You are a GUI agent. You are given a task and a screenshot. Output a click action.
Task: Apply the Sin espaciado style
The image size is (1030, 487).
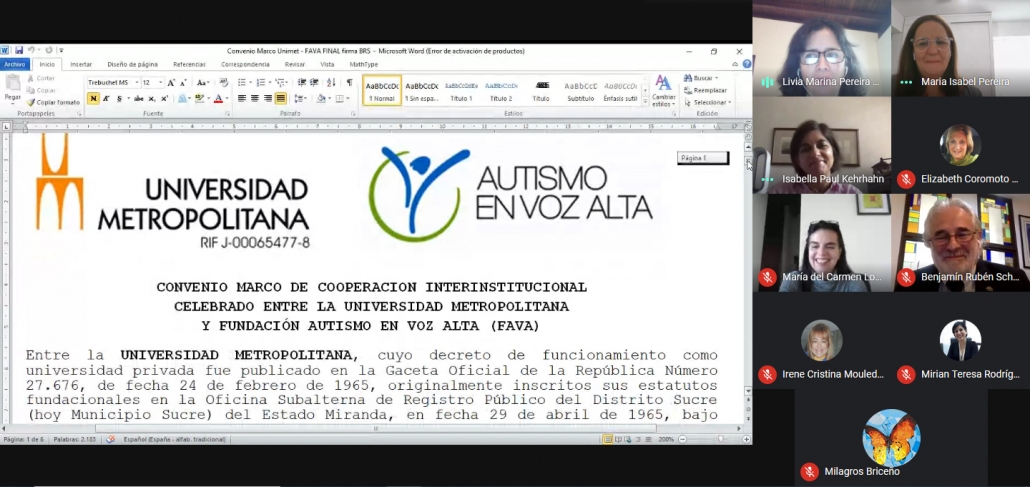coord(422,91)
